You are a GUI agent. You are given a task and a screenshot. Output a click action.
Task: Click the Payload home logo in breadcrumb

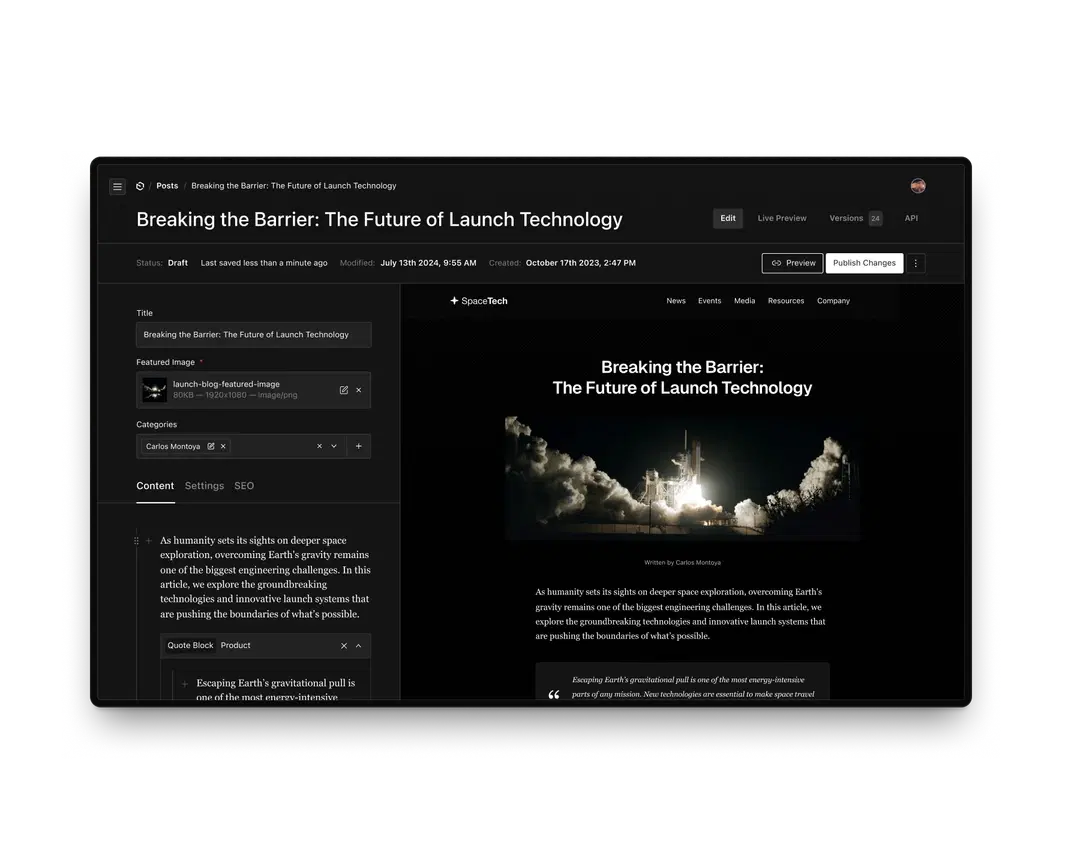click(x=140, y=186)
